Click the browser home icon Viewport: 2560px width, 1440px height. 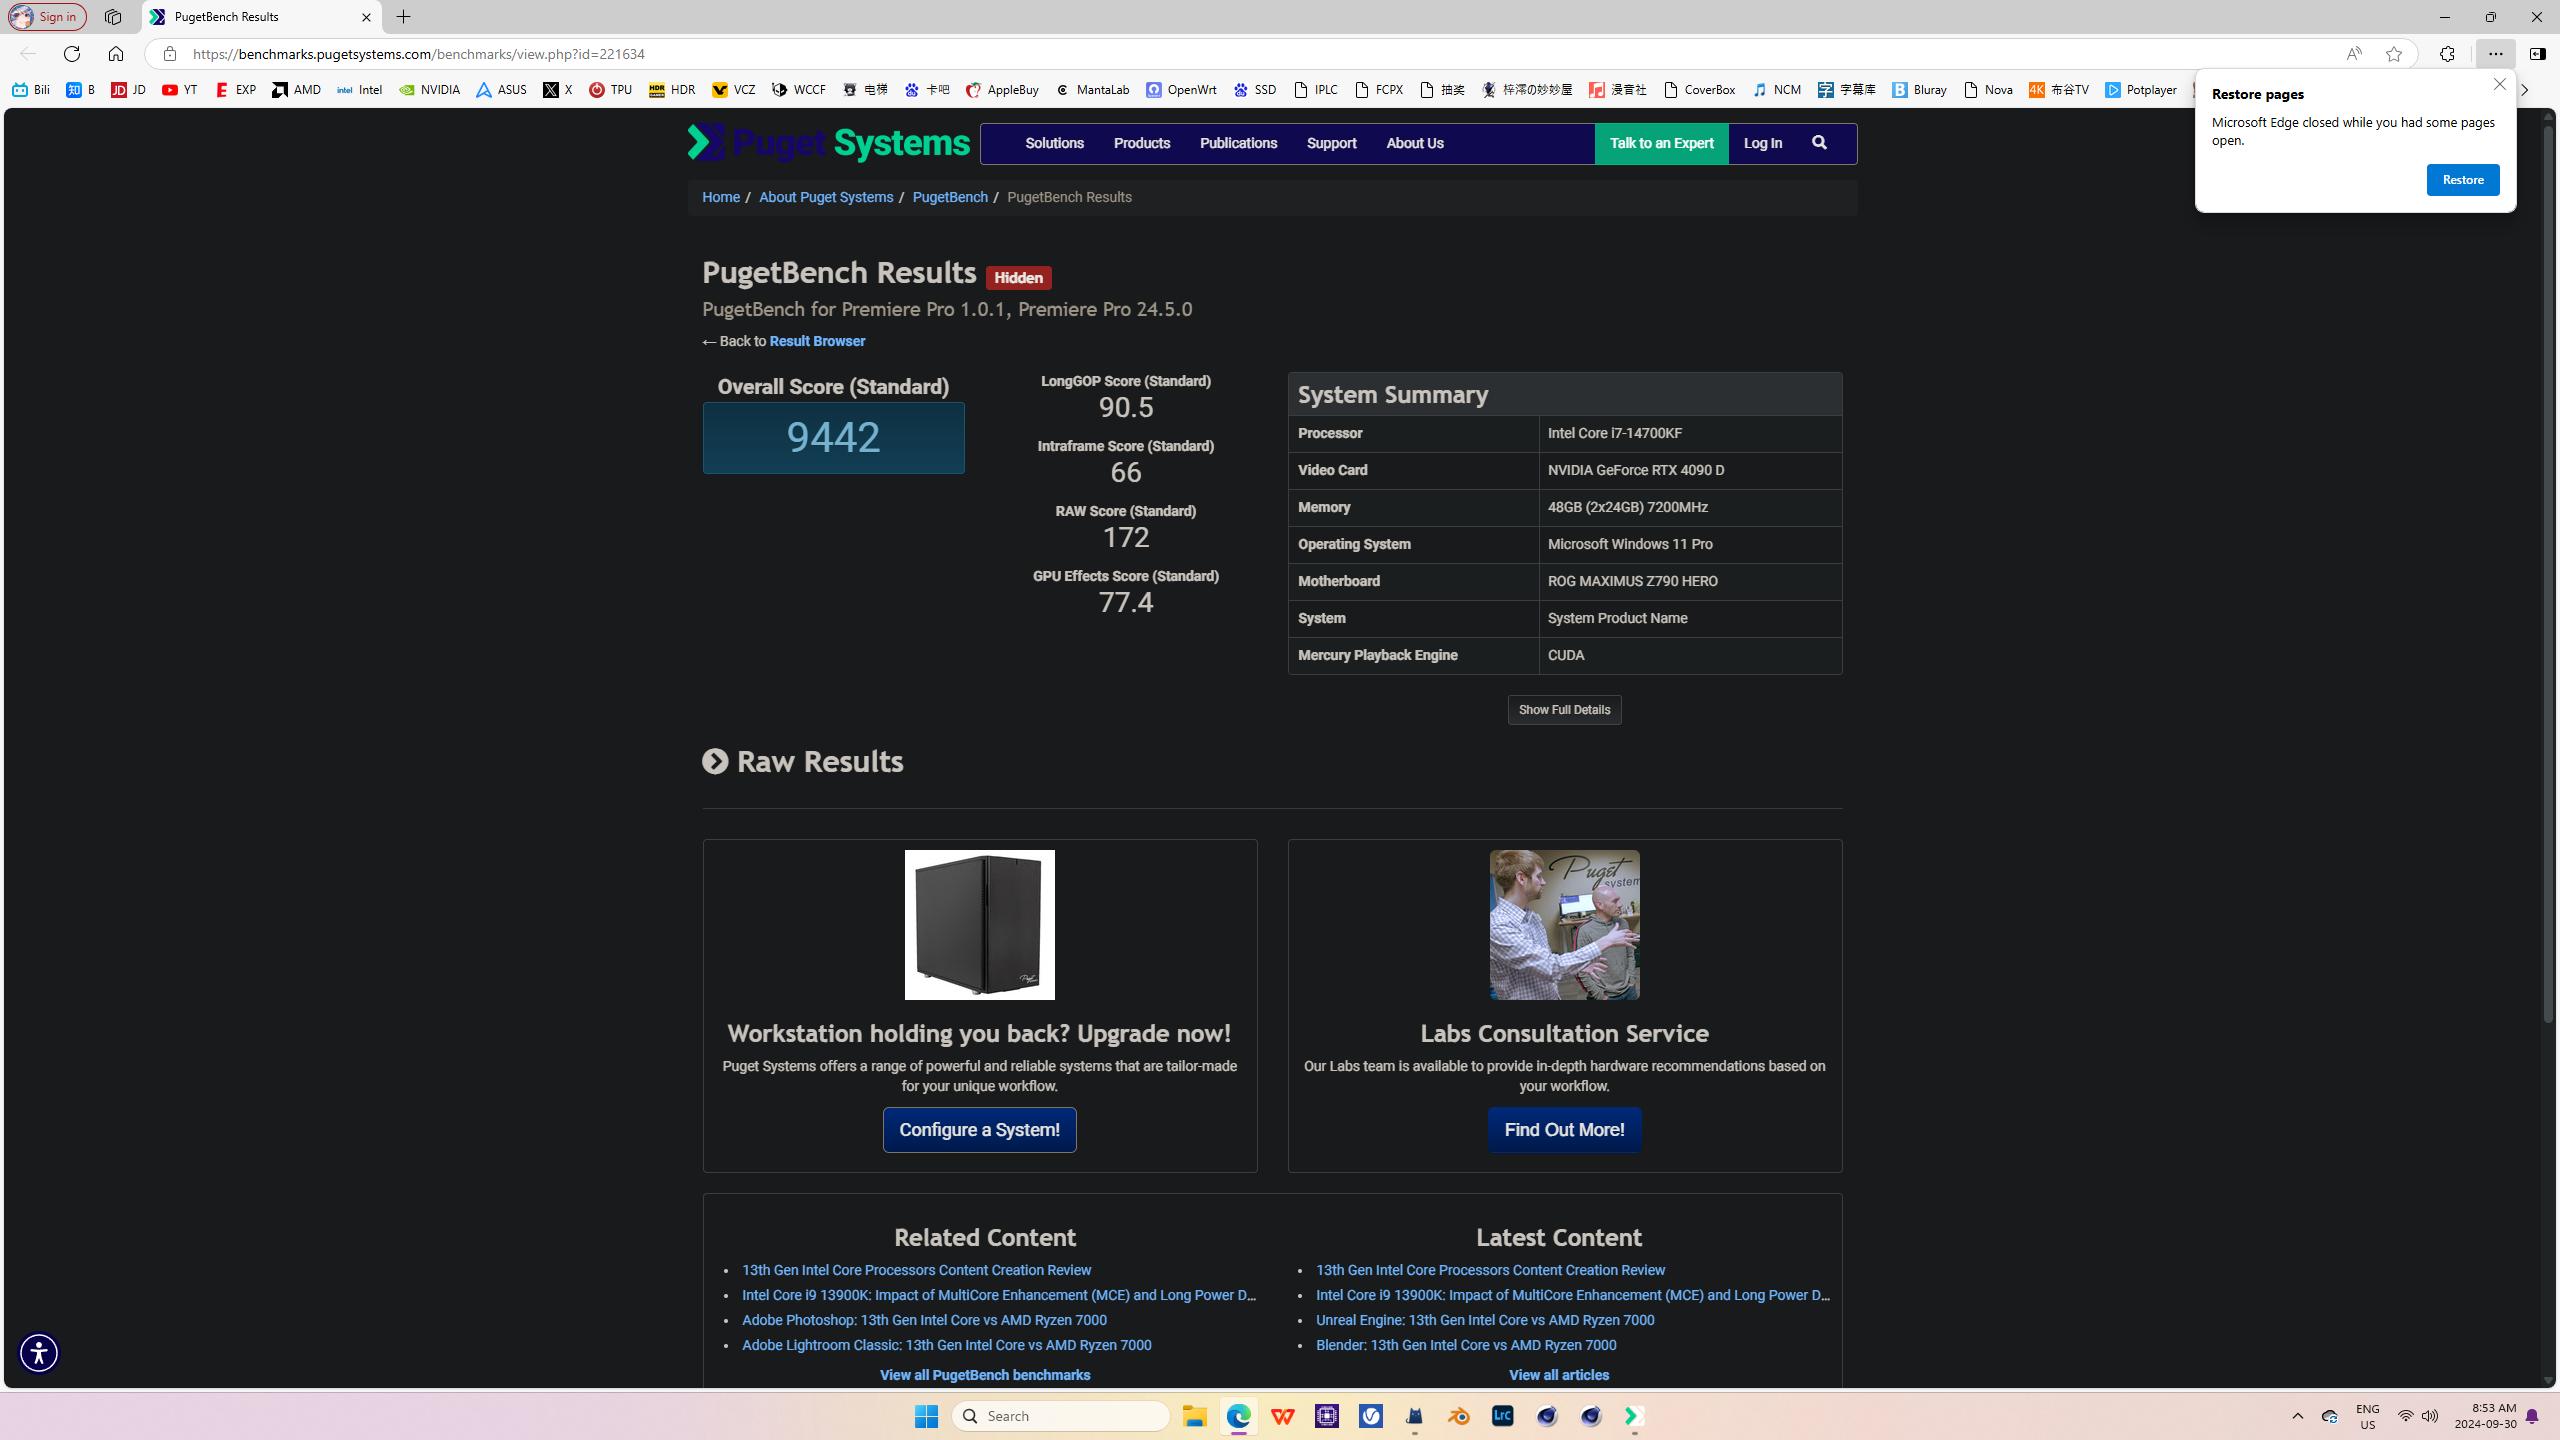(x=116, y=54)
